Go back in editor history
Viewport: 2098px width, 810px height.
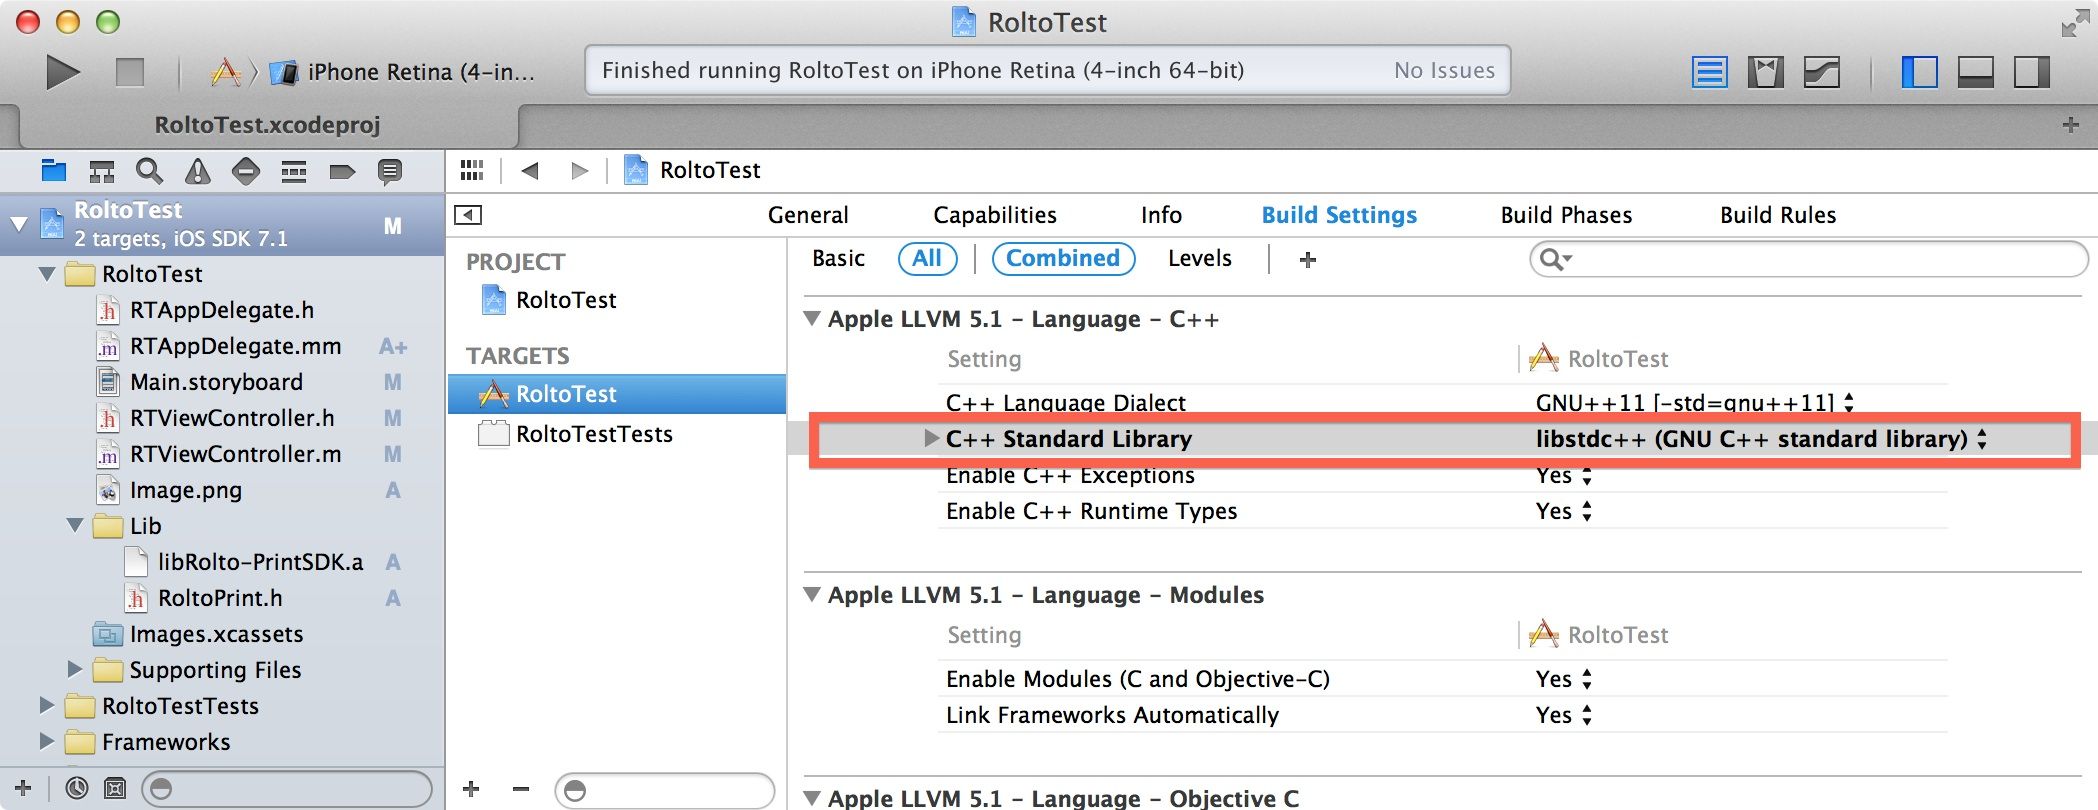pos(530,170)
